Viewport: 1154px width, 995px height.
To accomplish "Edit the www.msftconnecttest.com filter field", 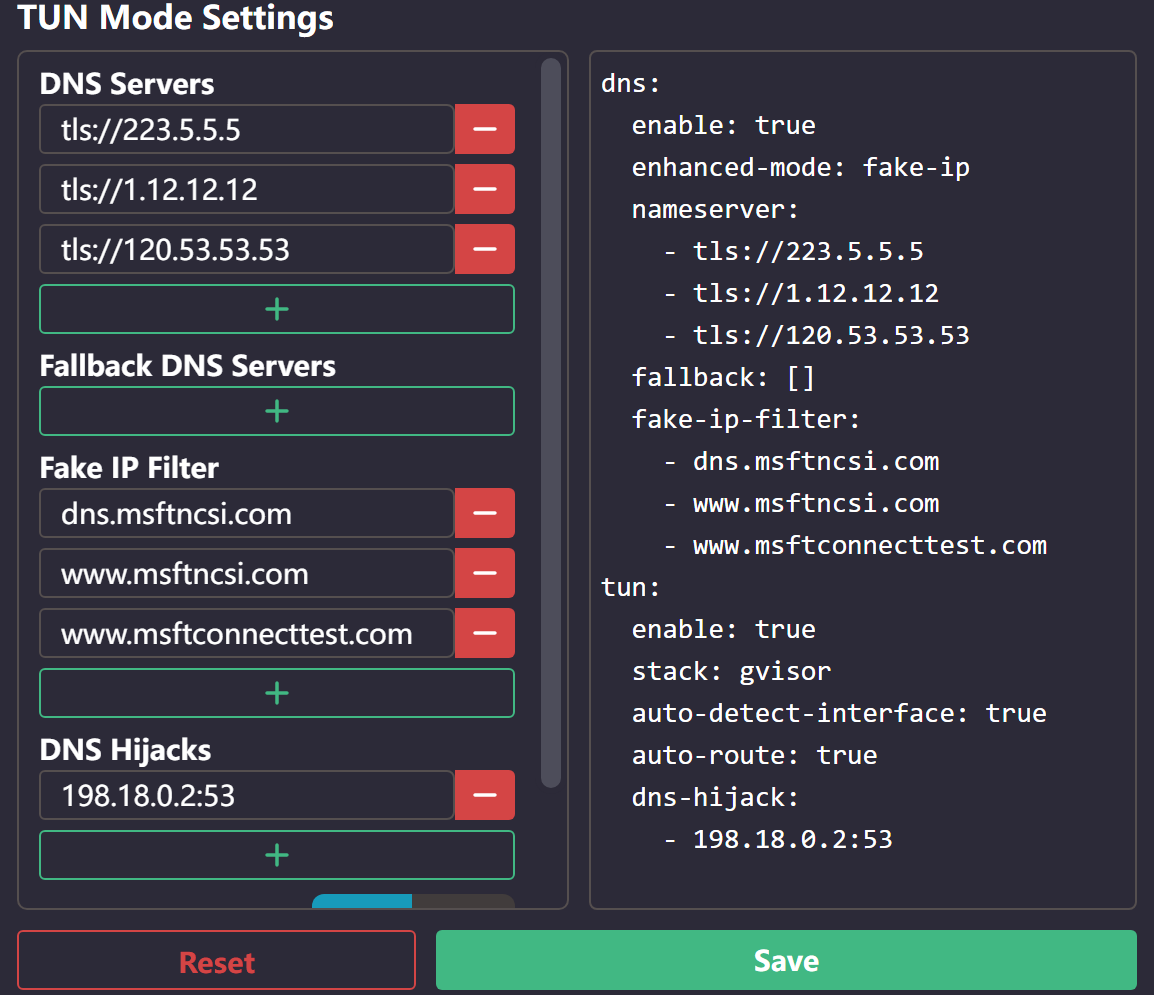I will [x=247, y=633].
